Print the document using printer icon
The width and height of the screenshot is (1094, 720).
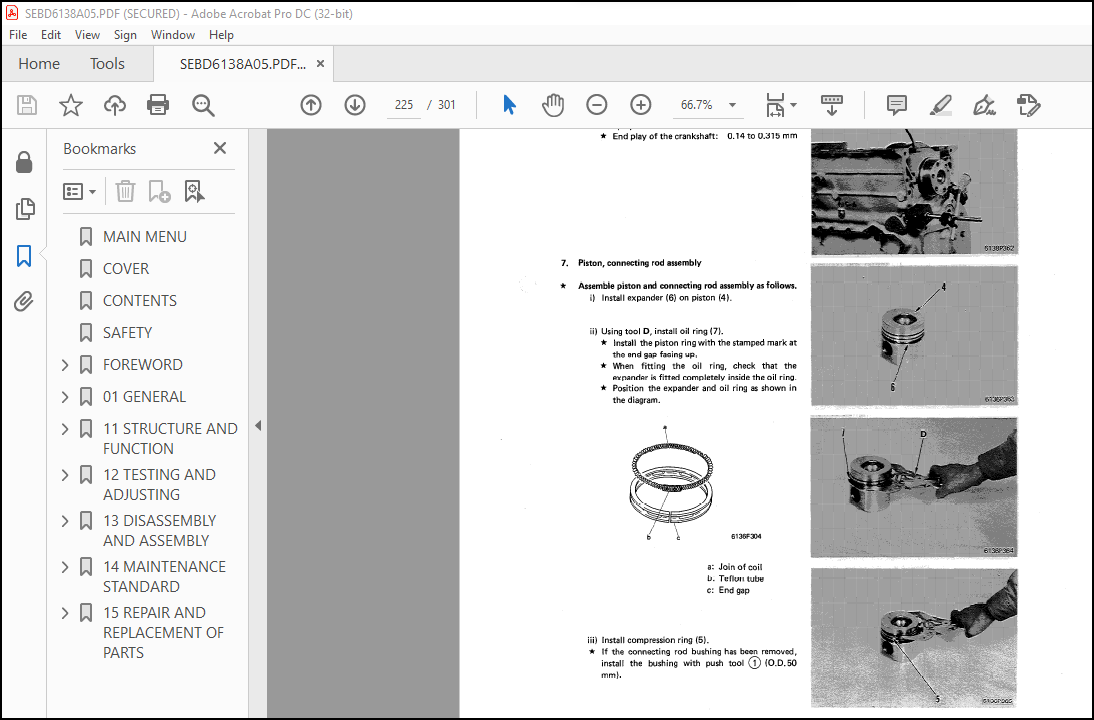[x=158, y=105]
